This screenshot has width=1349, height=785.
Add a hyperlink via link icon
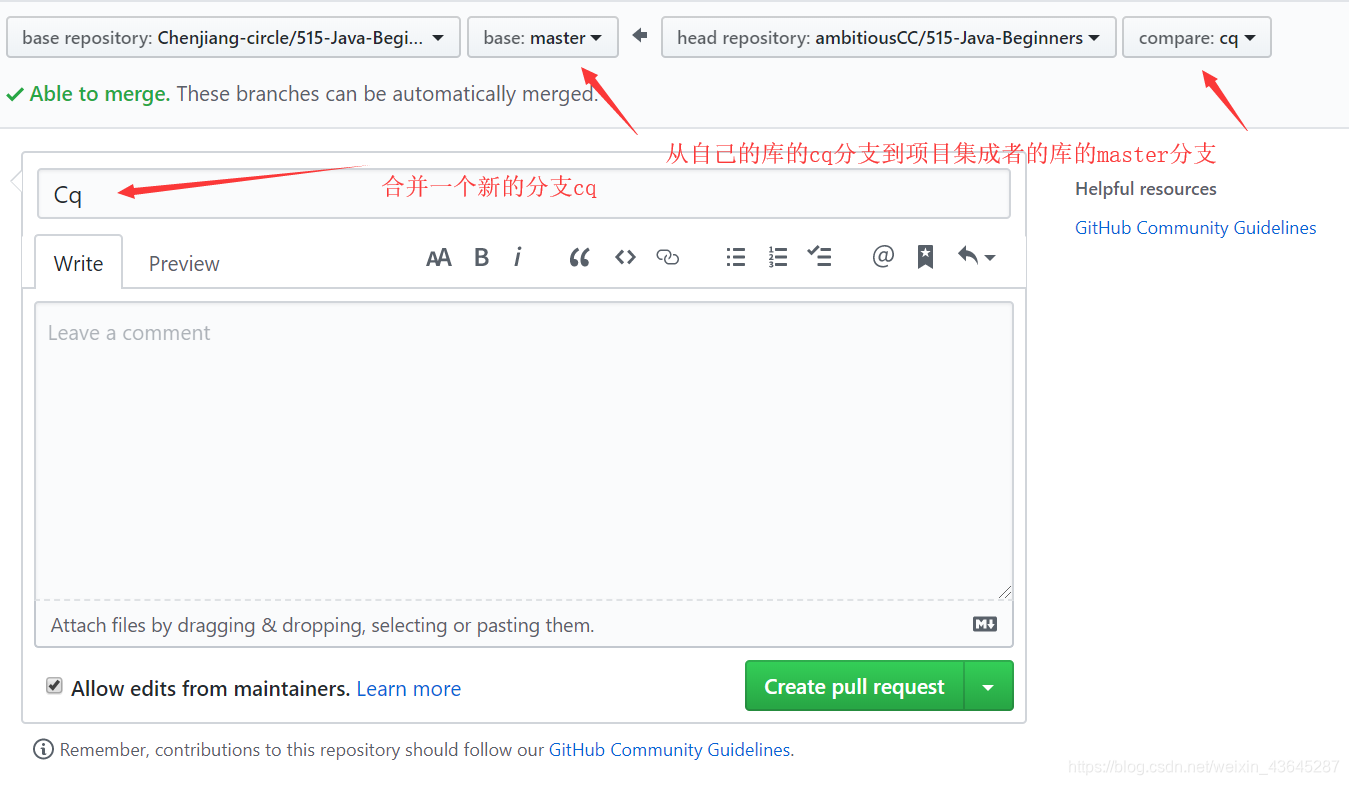pyautogui.click(x=667, y=257)
